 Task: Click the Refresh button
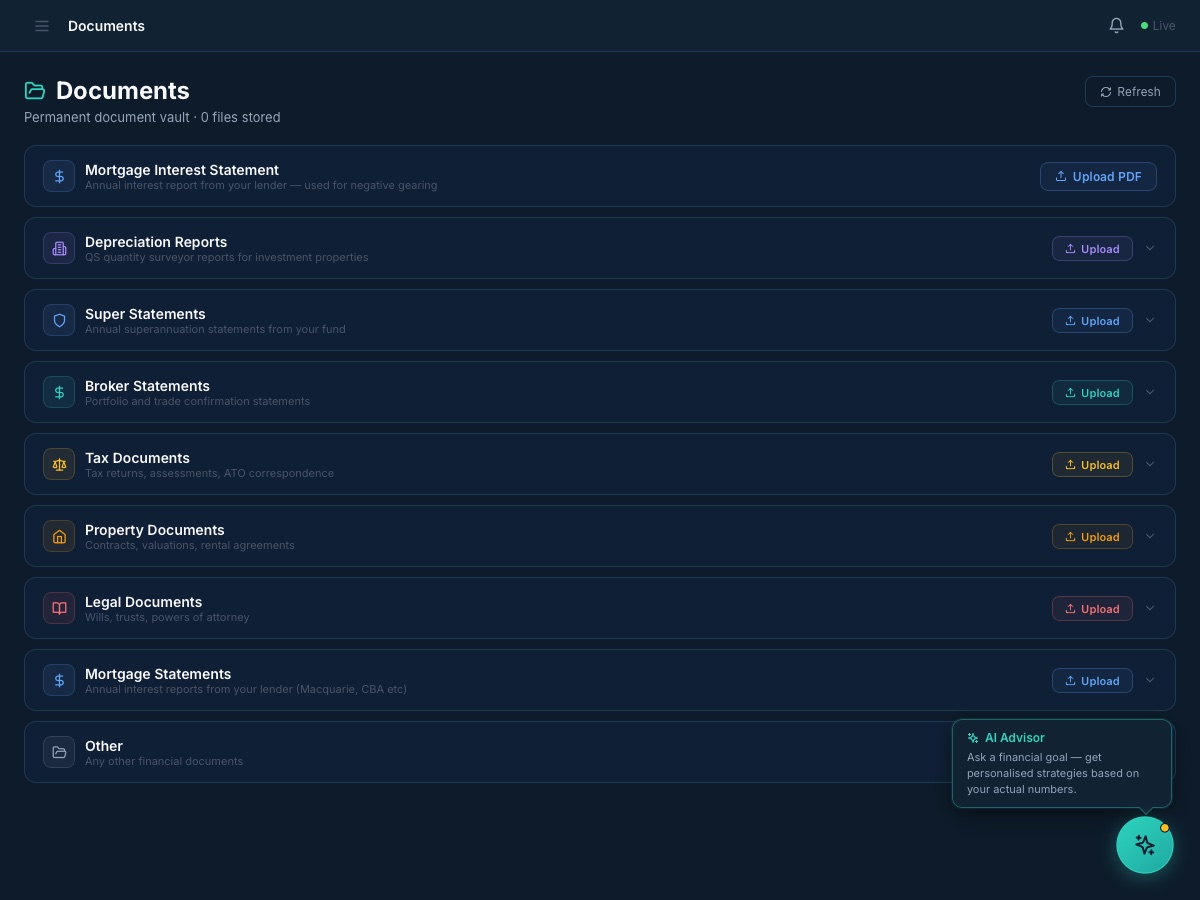pyautogui.click(x=1130, y=91)
